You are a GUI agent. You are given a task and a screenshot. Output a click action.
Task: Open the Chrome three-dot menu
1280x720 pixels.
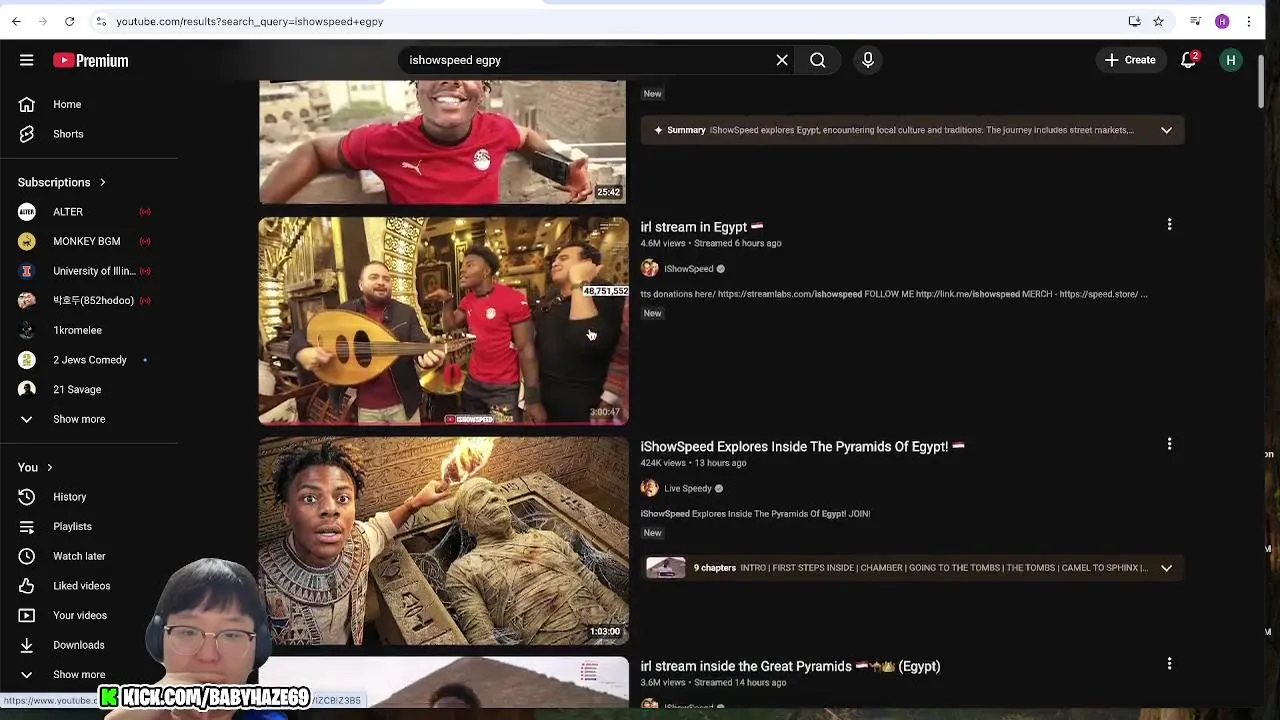tap(1248, 21)
